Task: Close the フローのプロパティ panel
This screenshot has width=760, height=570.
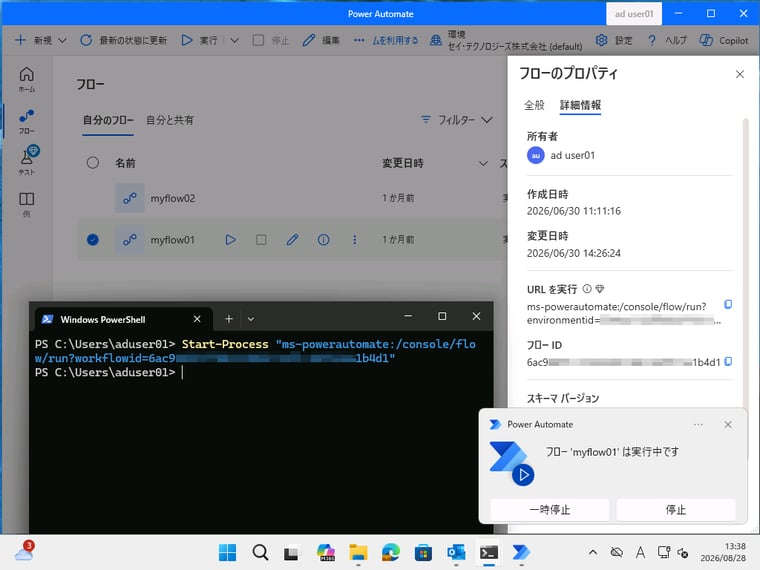Action: pos(740,74)
